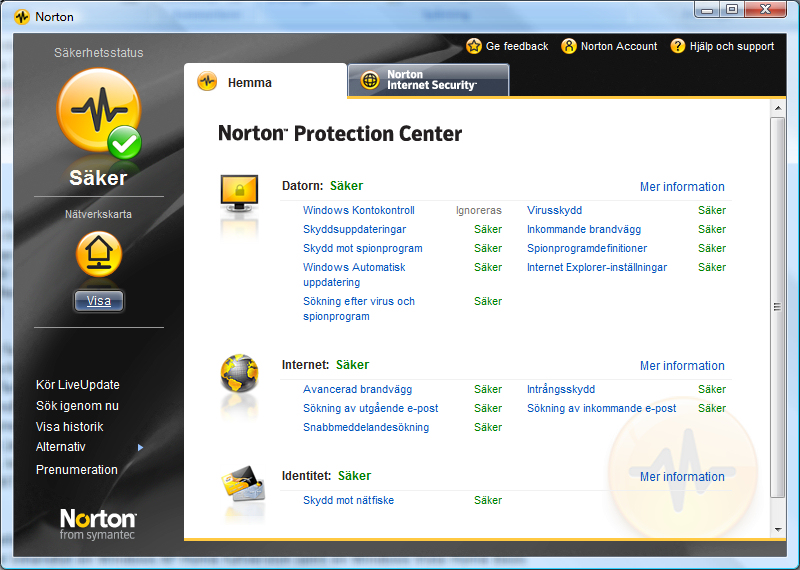Click the Internet globe icon

[x=239, y=373]
